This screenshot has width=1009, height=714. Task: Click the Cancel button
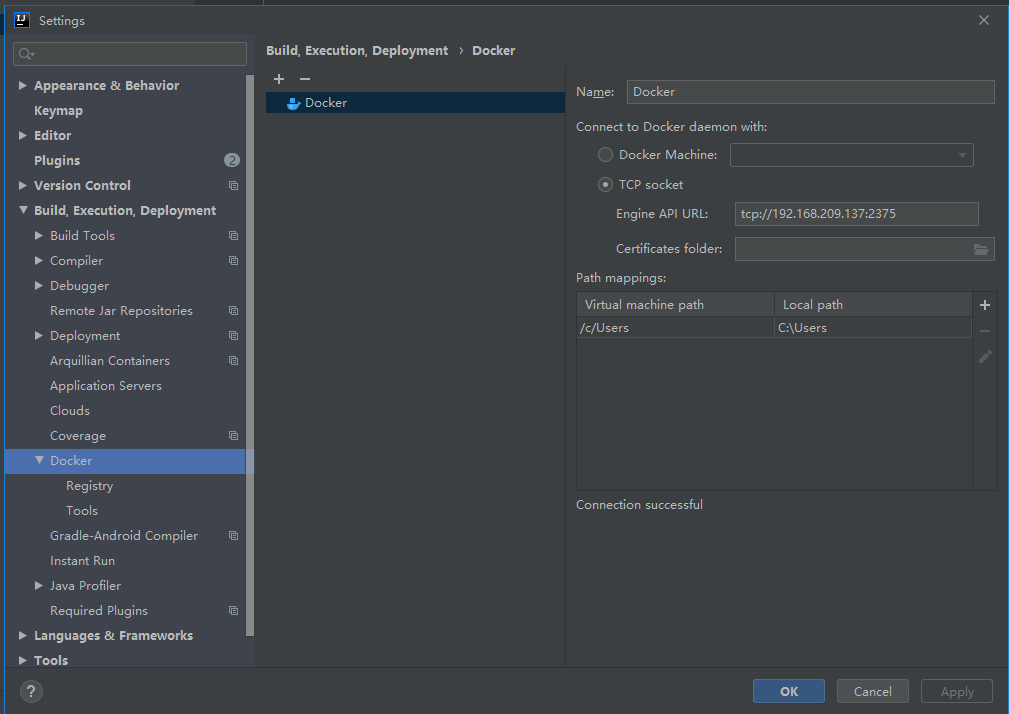(x=873, y=691)
